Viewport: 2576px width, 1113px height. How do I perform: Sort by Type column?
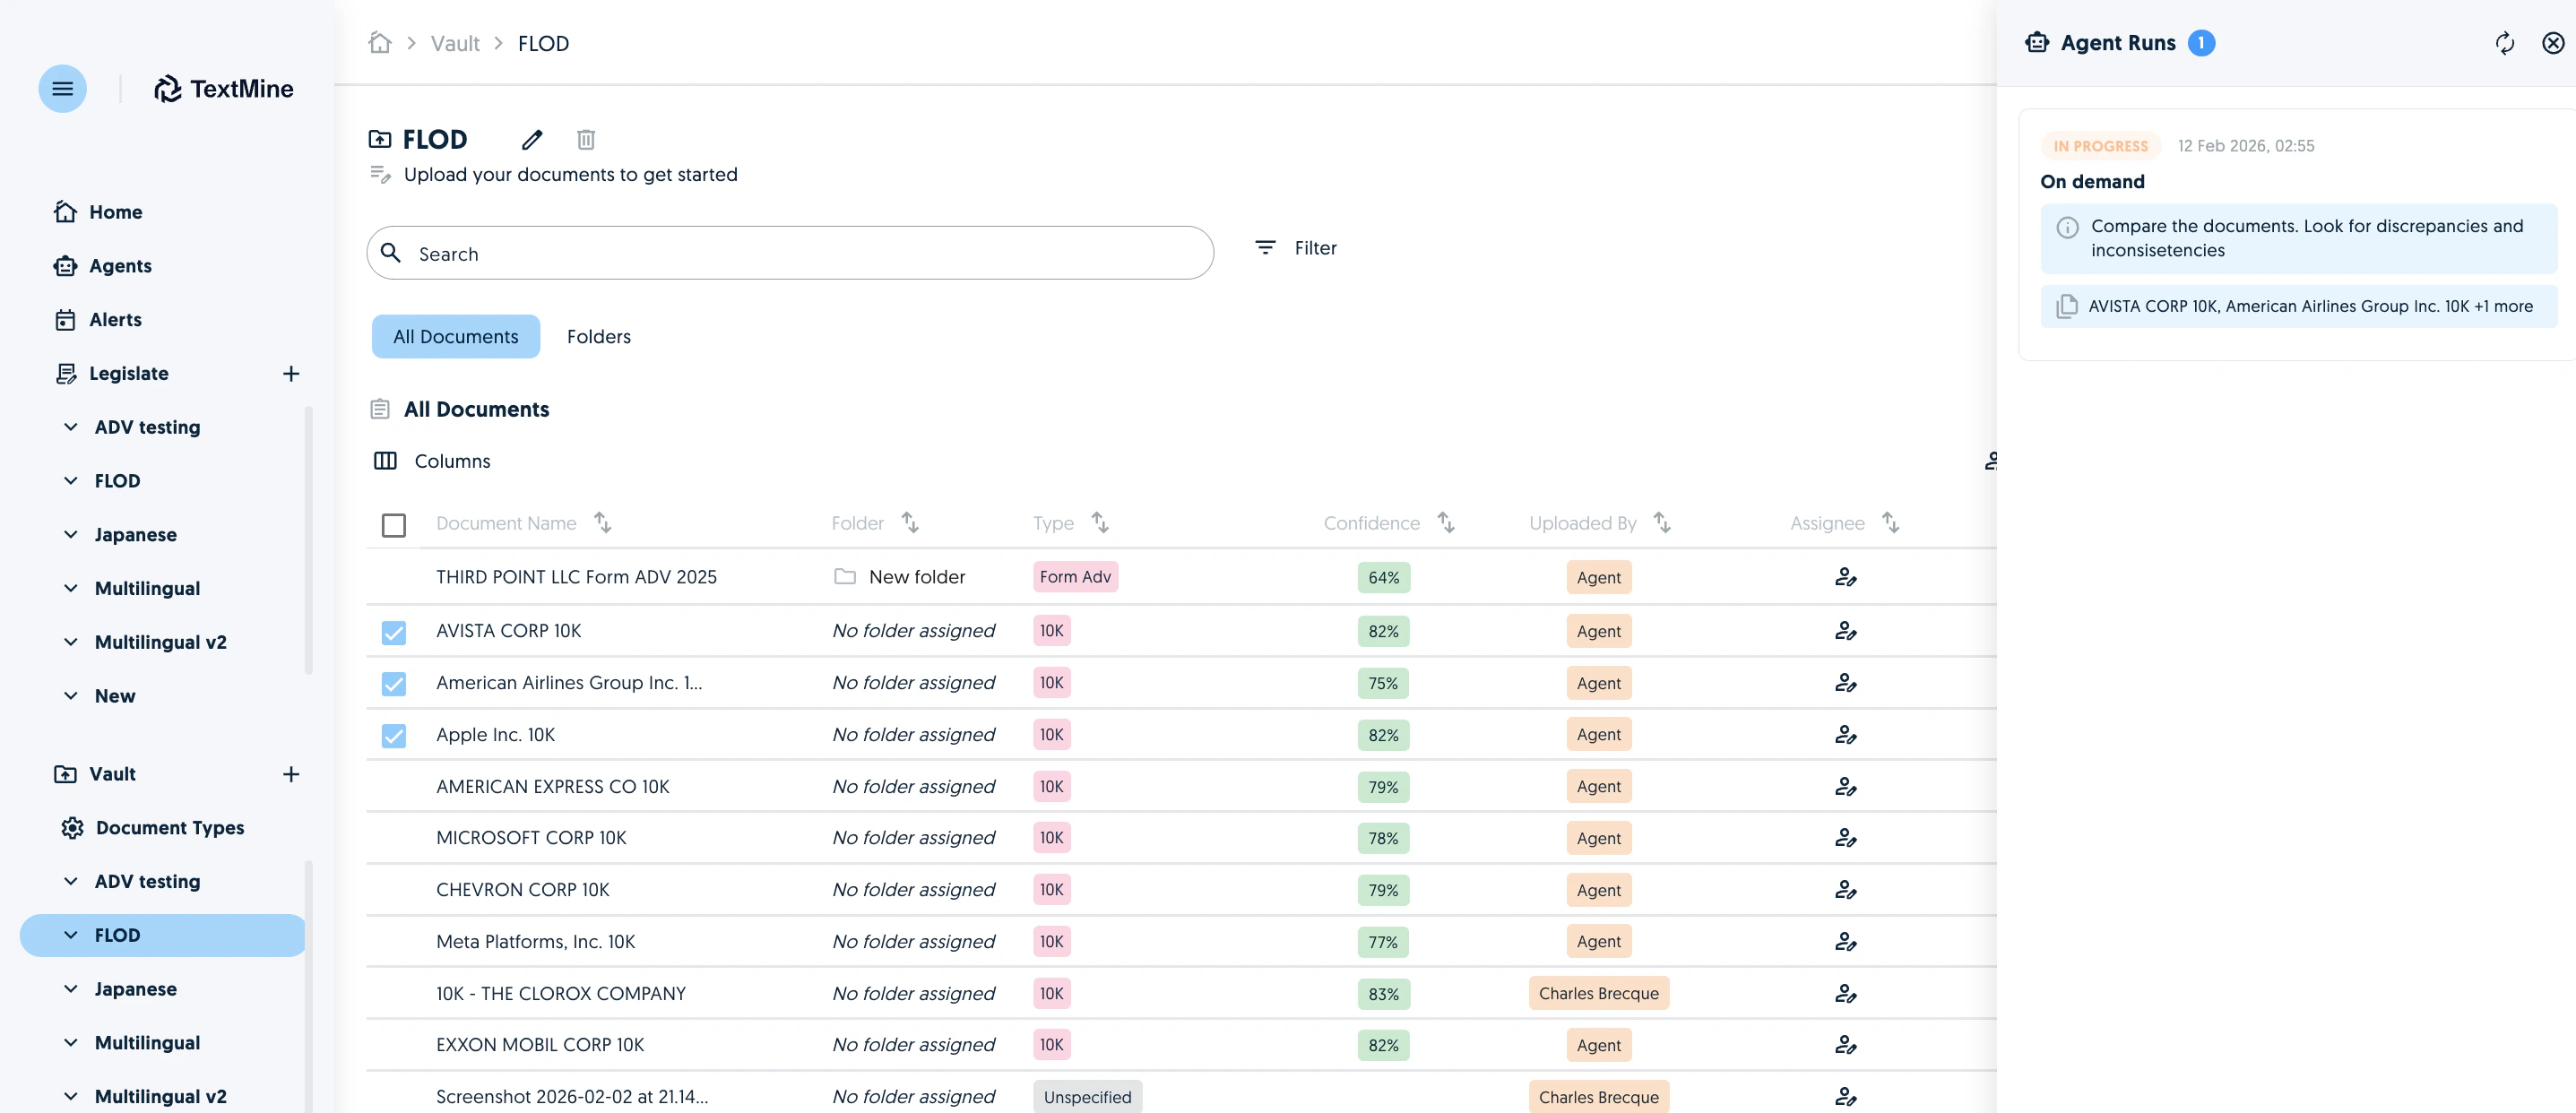tap(1100, 522)
